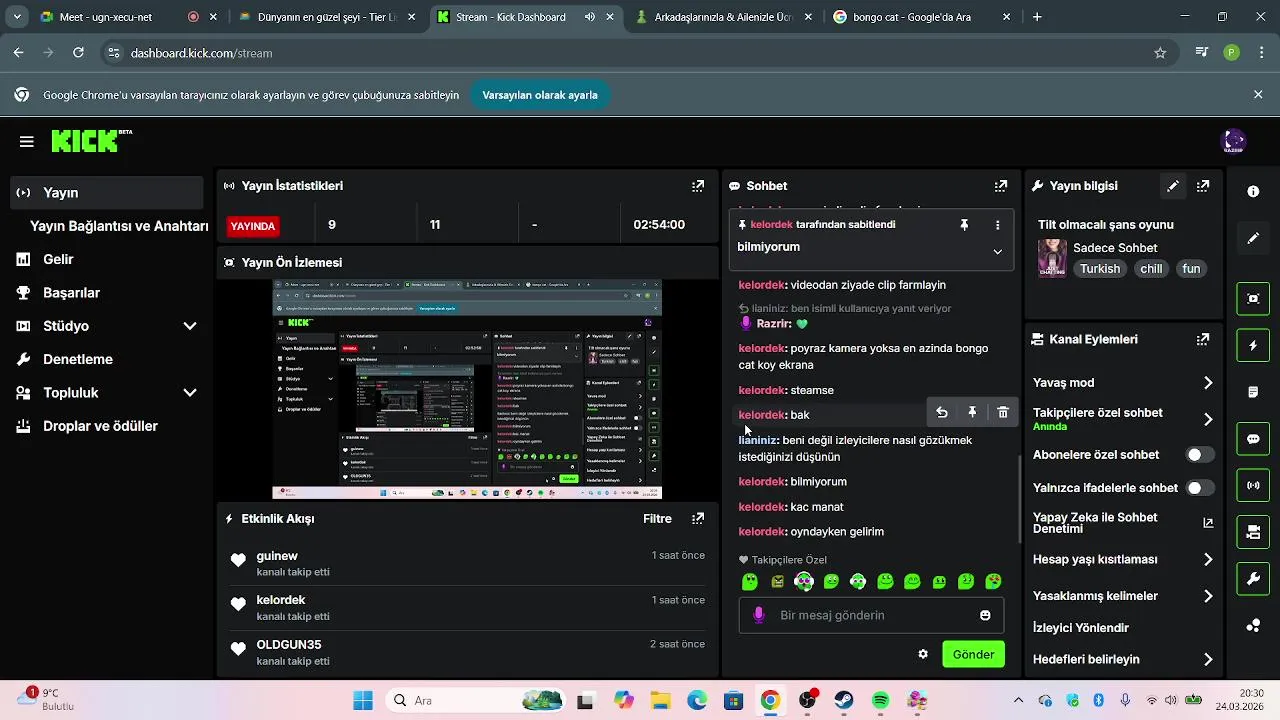Enable Yalnızca ifadelerle sohbet switch
The width and height of the screenshot is (1280, 720).
point(1200,488)
